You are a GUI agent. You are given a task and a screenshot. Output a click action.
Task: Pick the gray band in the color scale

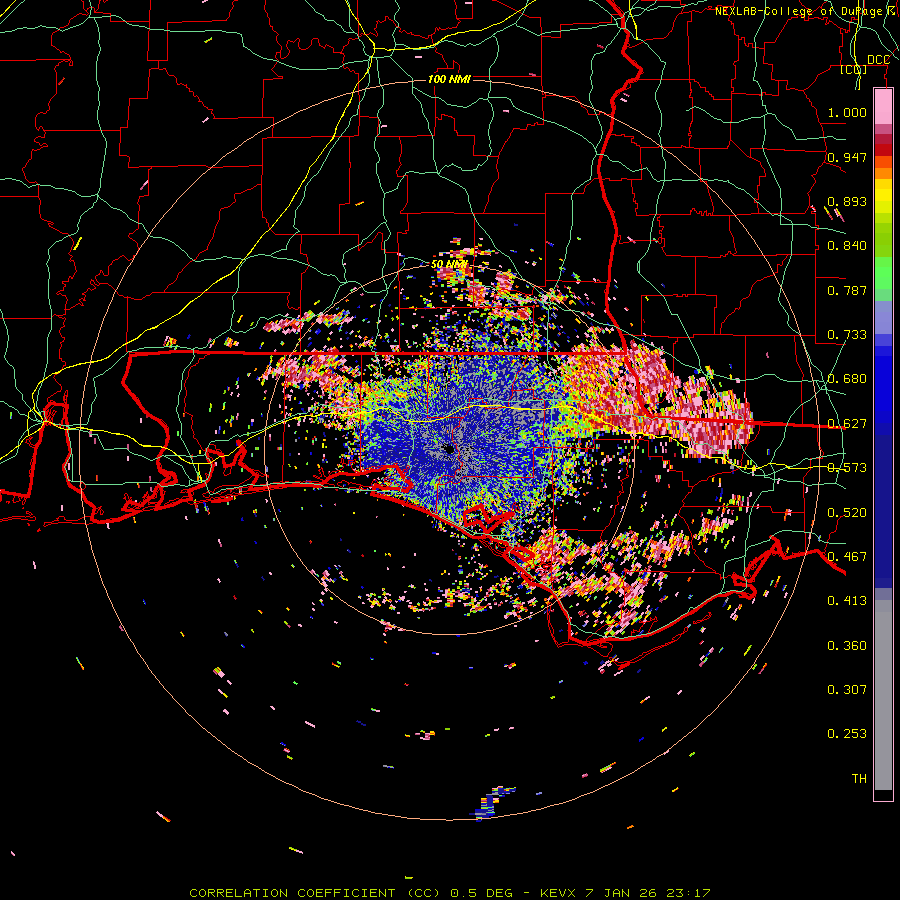(883, 695)
